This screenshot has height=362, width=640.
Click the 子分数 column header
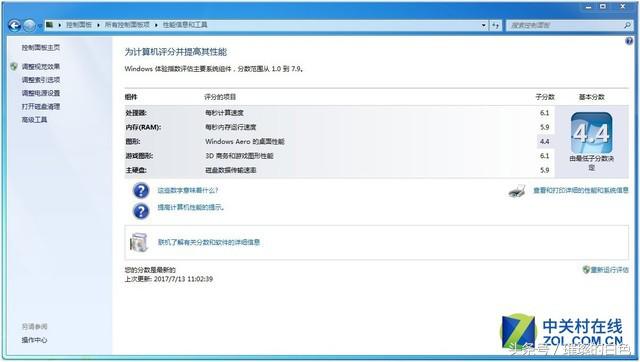click(545, 97)
